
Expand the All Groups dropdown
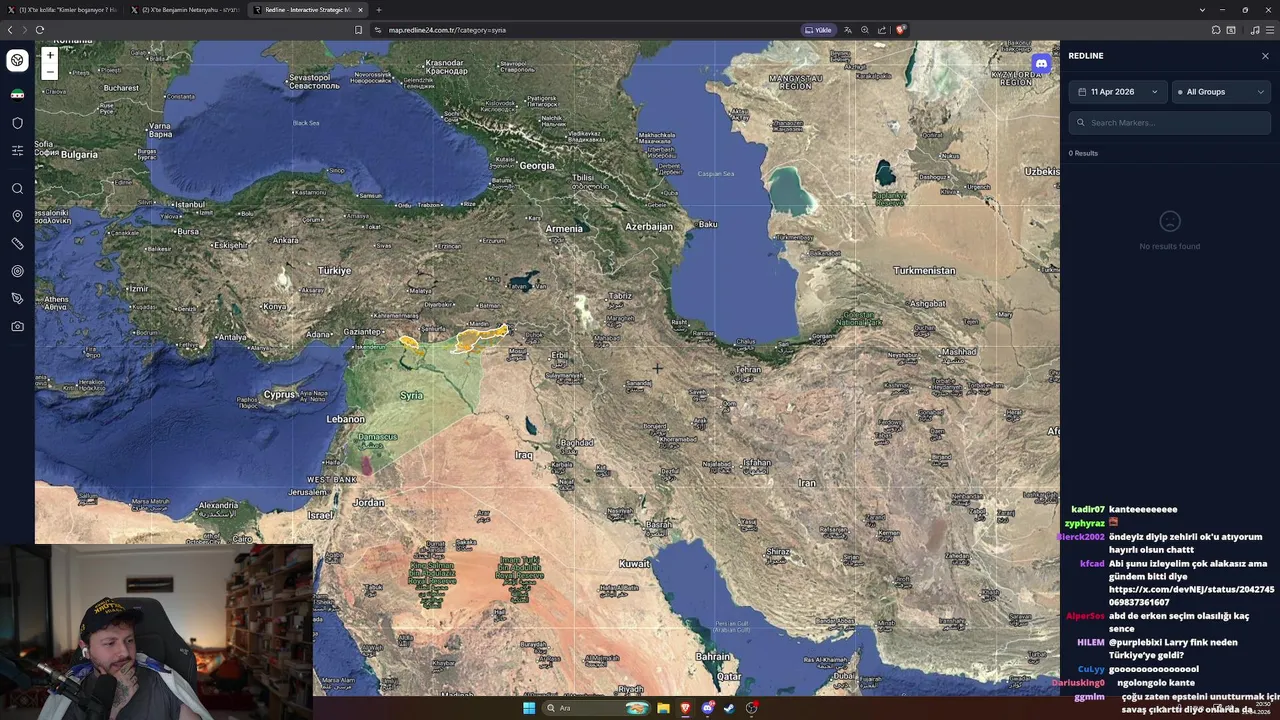coord(1221,92)
